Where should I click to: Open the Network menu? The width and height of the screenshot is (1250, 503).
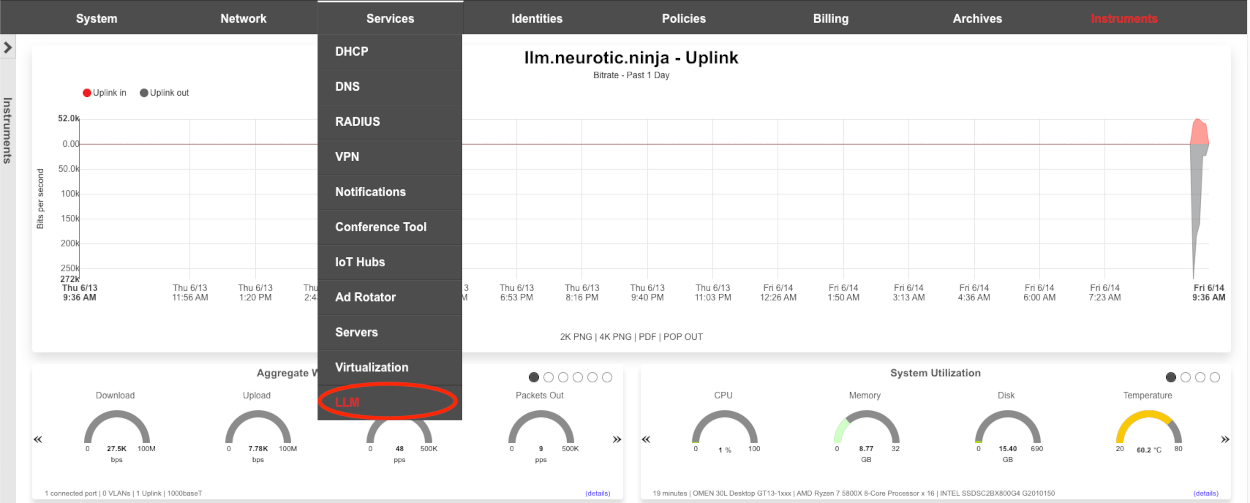pos(243,18)
